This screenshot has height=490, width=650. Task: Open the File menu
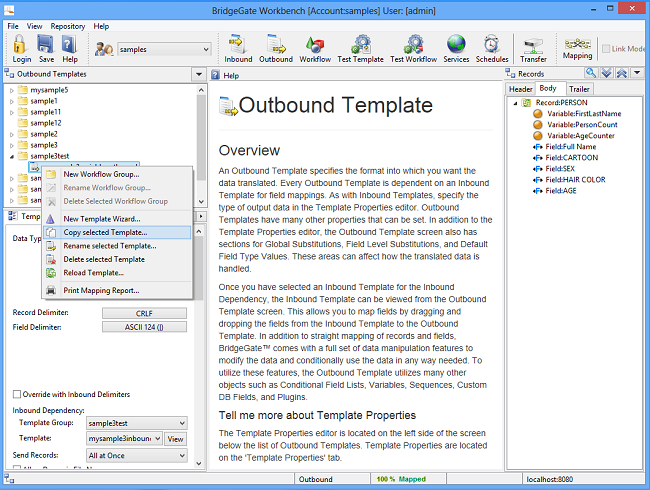[x=13, y=26]
